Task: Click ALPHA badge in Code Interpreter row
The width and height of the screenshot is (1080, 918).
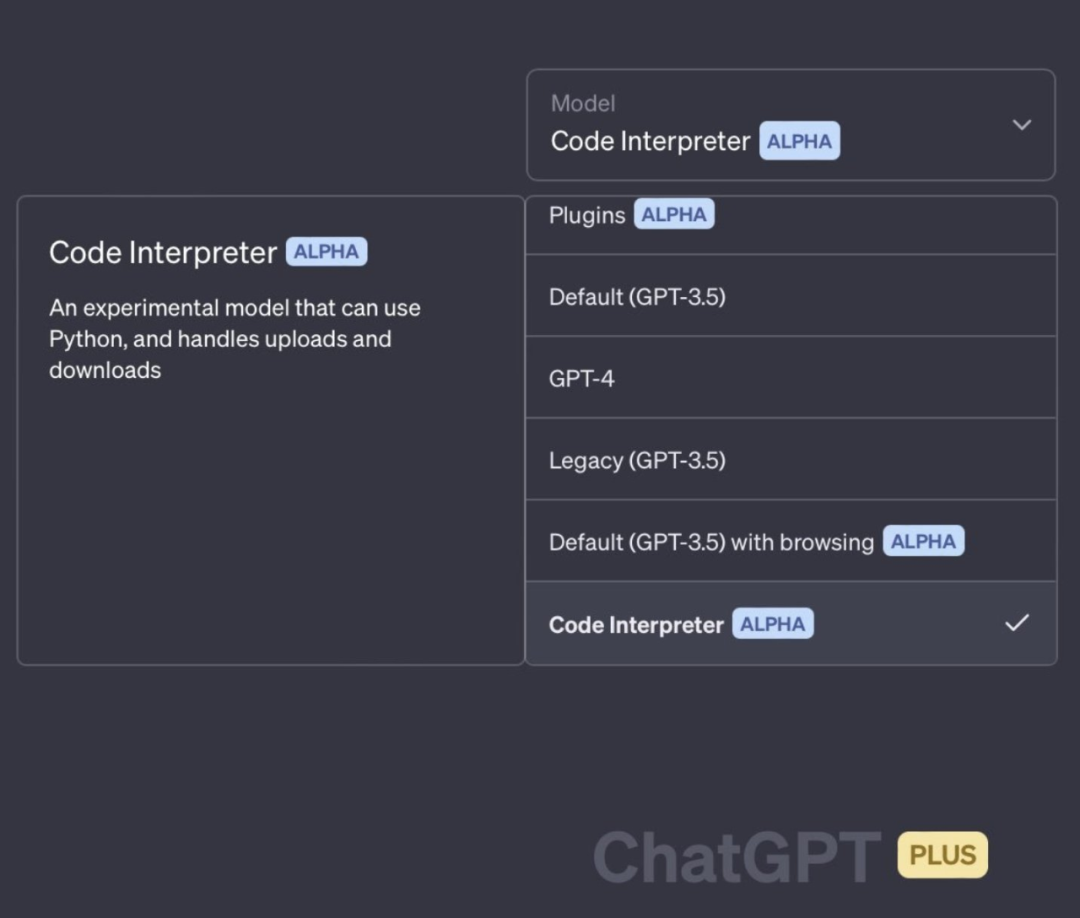Action: (x=773, y=624)
